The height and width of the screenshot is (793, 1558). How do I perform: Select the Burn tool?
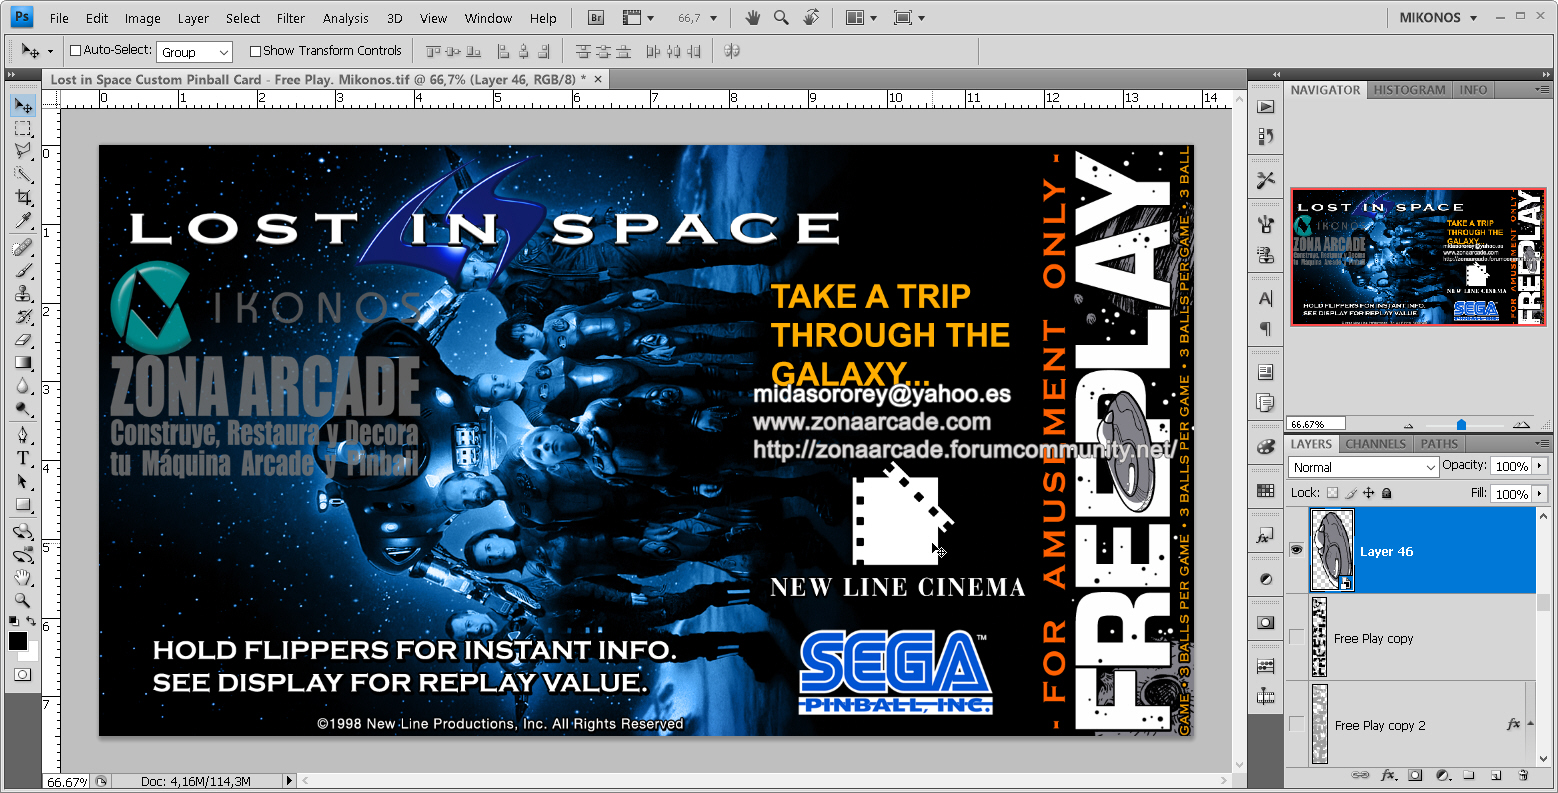[x=23, y=409]
